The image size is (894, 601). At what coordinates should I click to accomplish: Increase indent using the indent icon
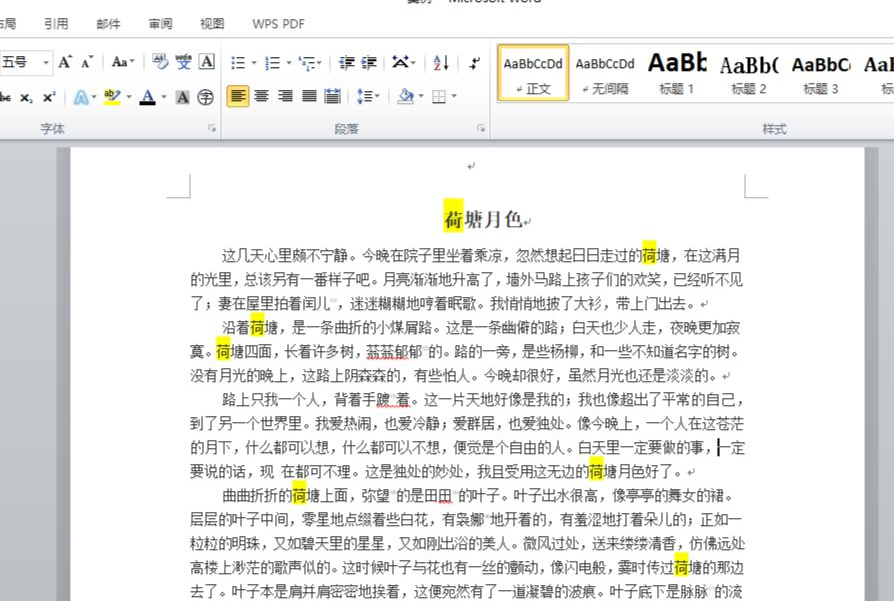coord(368,63)
